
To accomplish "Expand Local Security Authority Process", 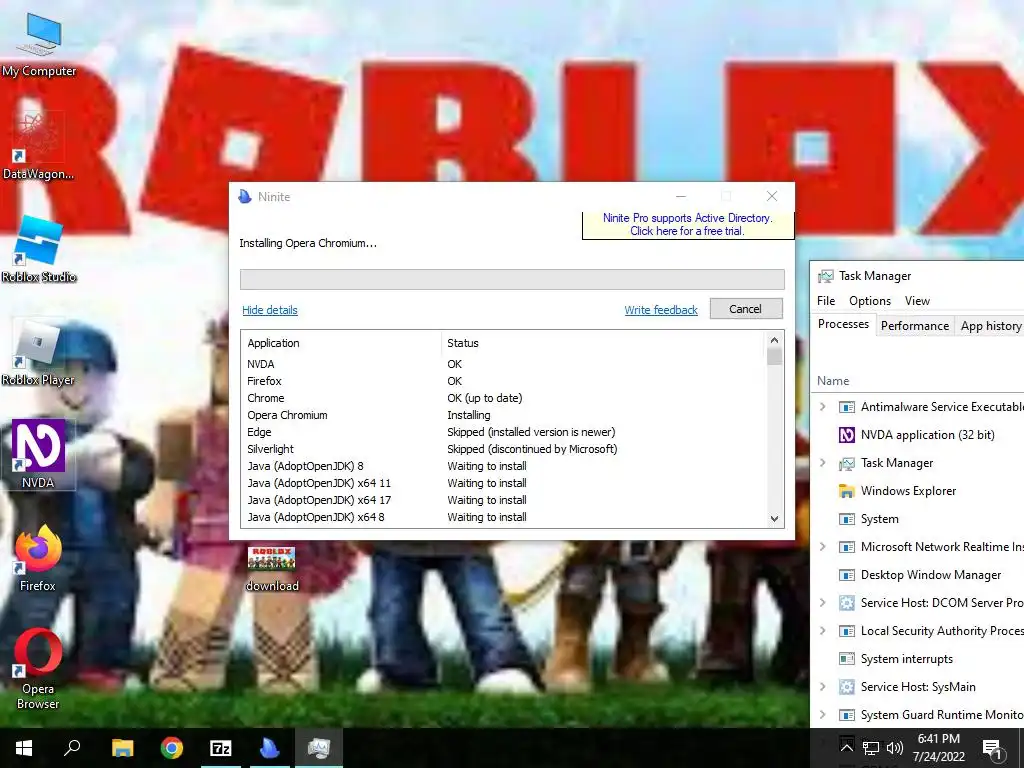I will click(823, 631).
